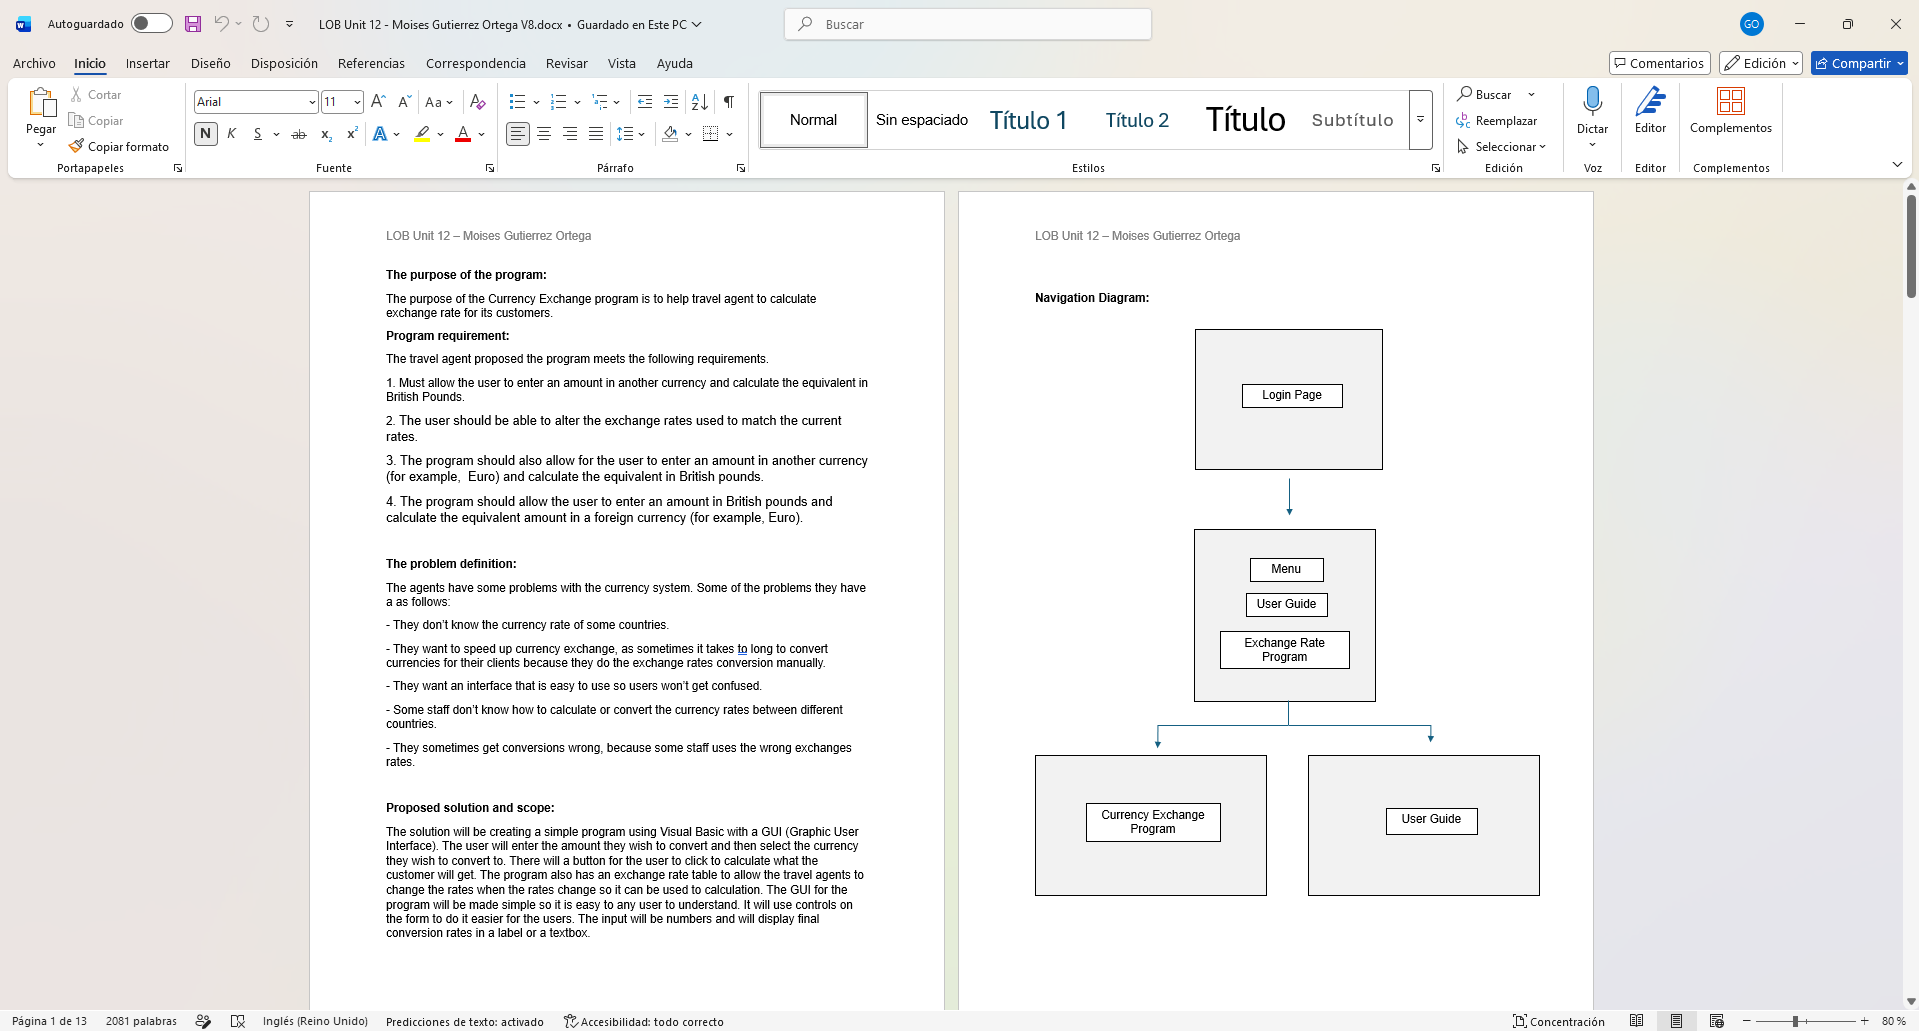Click the Paste (Pegar) clipboard icon
Image resolution: width=1919 pixels, height=1031 pixels.
pyautogui.click(x=41, y=102)
